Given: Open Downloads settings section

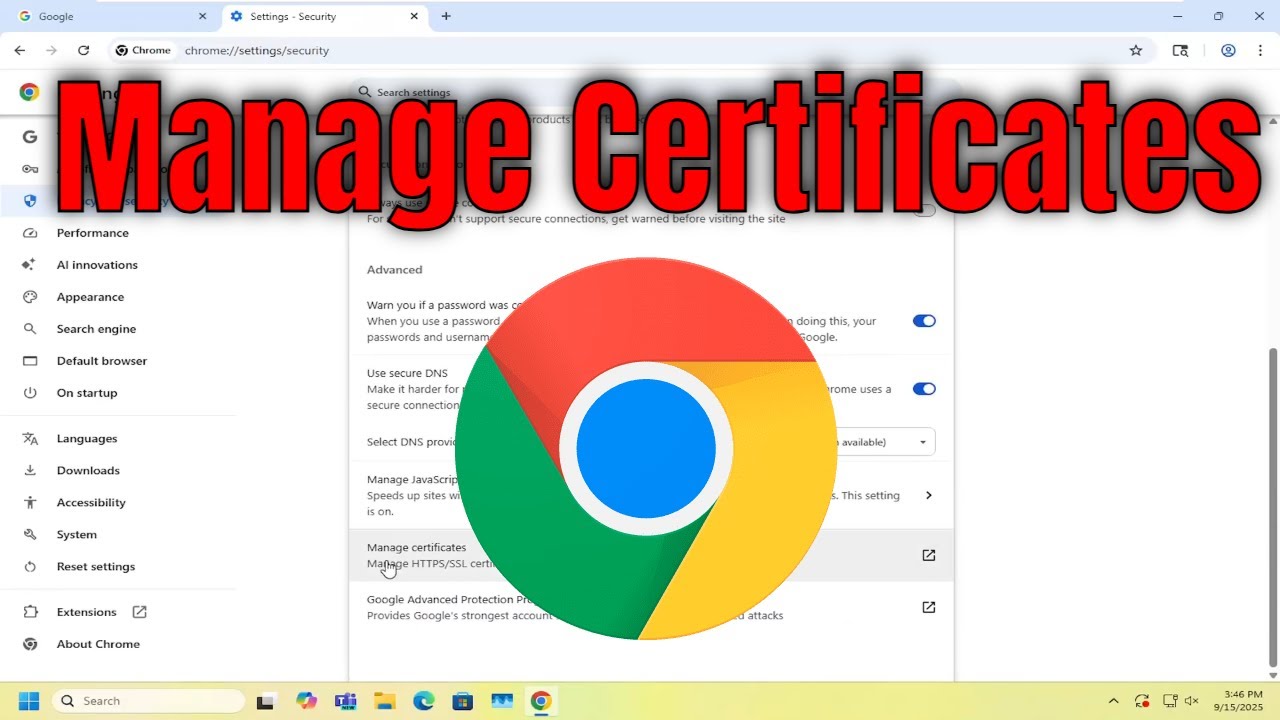Looking at the screenshot, I should tap(88, 471).
